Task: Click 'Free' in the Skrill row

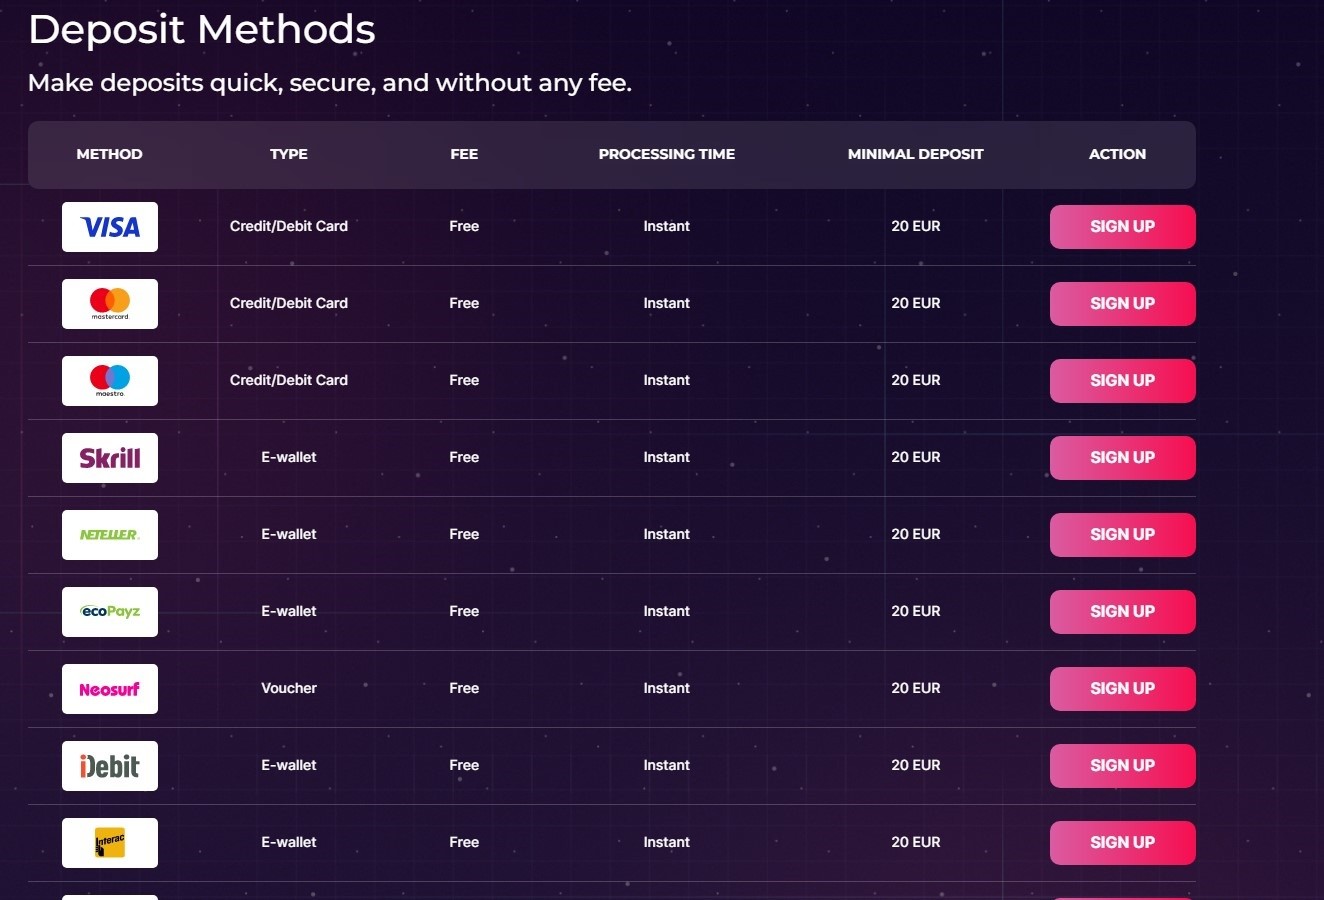Action: click(464, 457)
